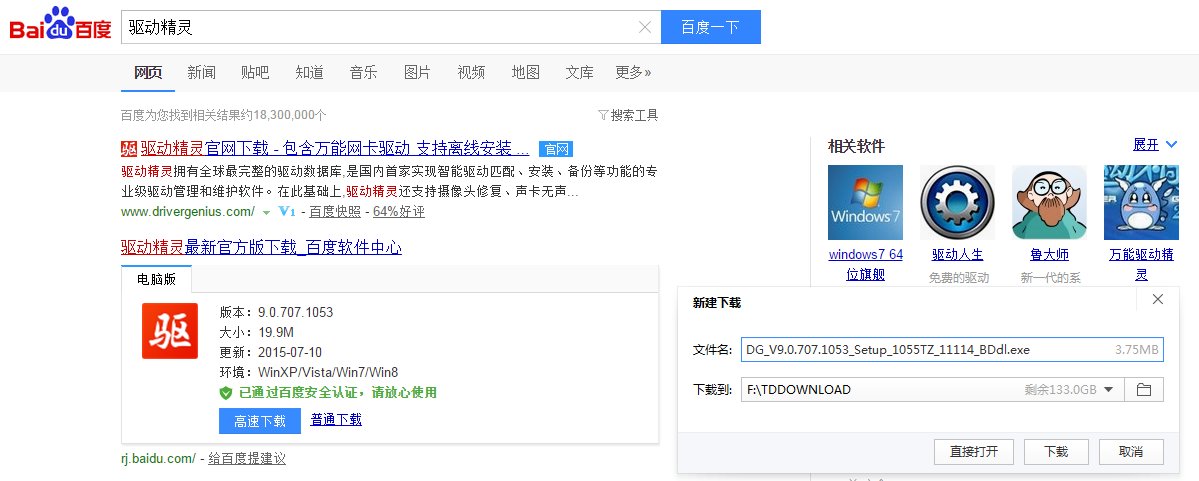
Task: Clear the search box with the X icon
Action: (x=645, y=28)
